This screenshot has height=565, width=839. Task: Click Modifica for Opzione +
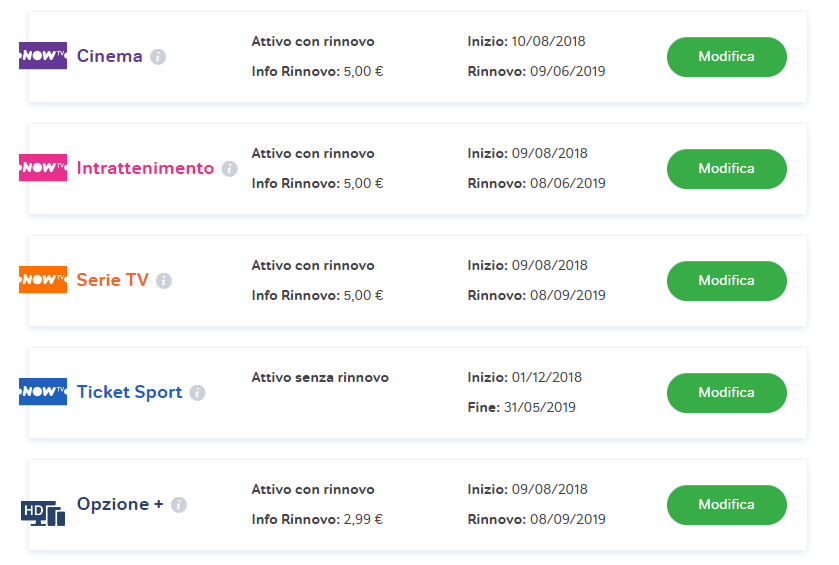point(727,505)
